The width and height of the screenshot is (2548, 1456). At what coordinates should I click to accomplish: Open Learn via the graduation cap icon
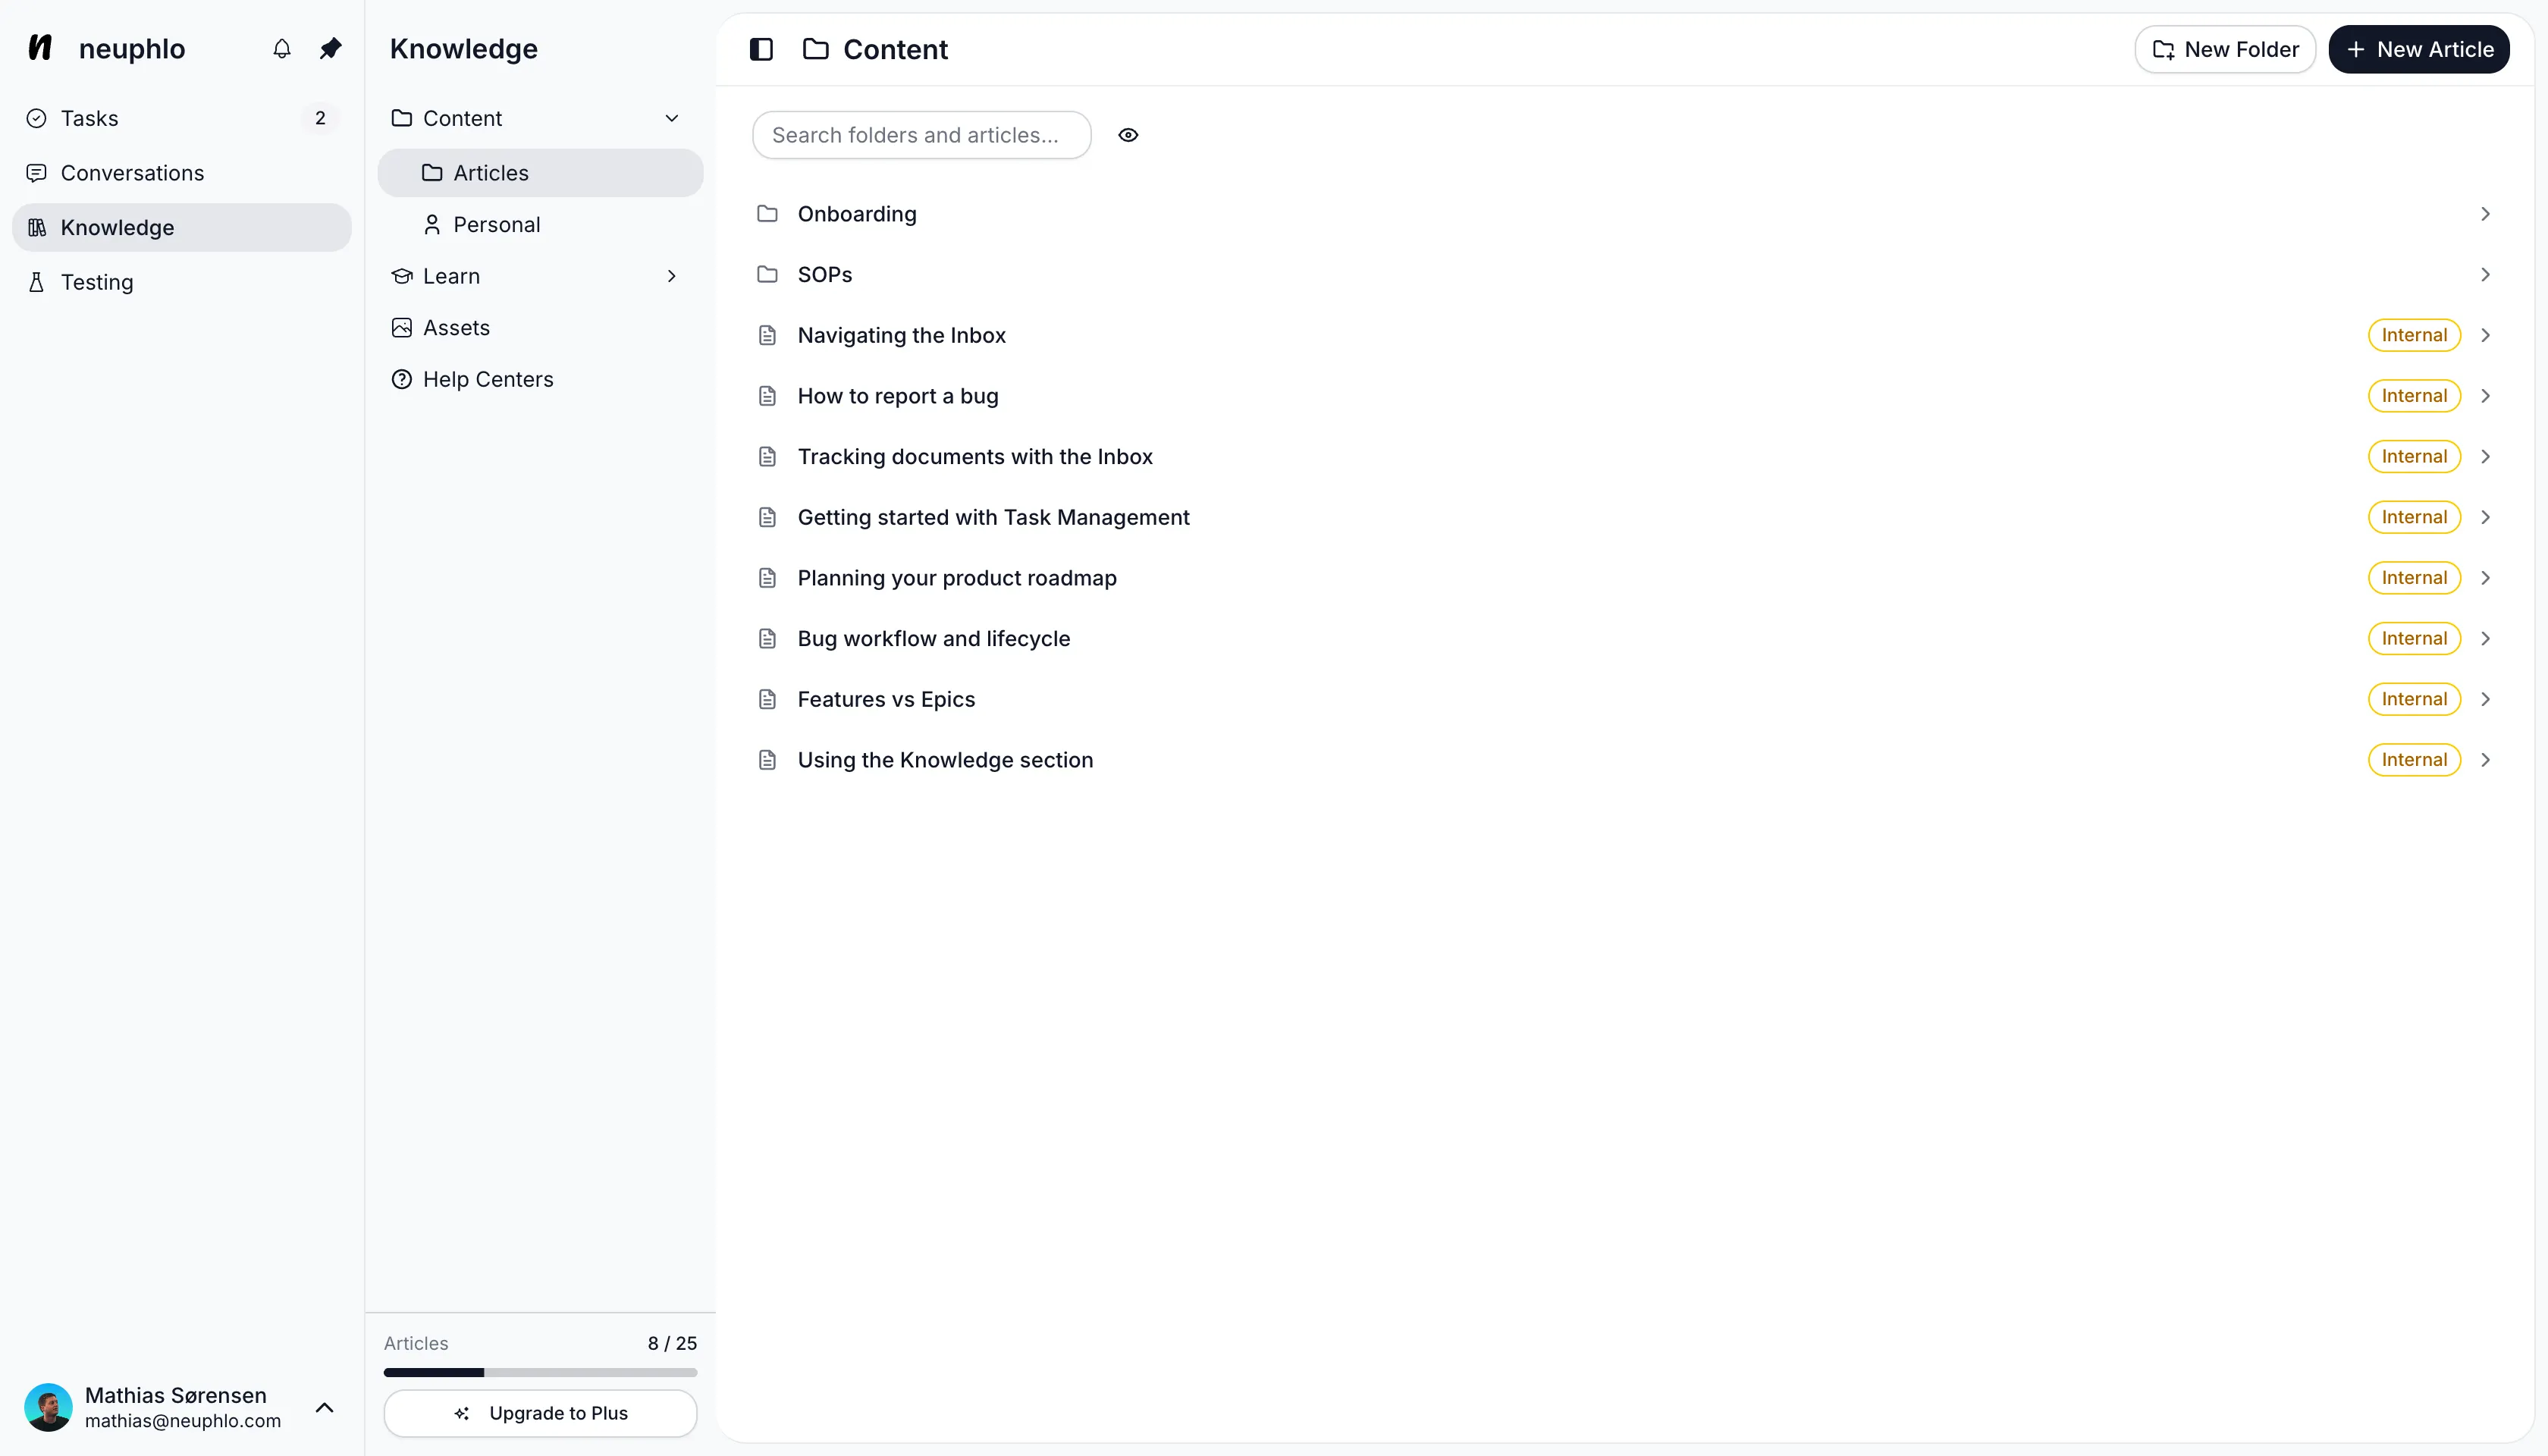[x=401, y=276]
